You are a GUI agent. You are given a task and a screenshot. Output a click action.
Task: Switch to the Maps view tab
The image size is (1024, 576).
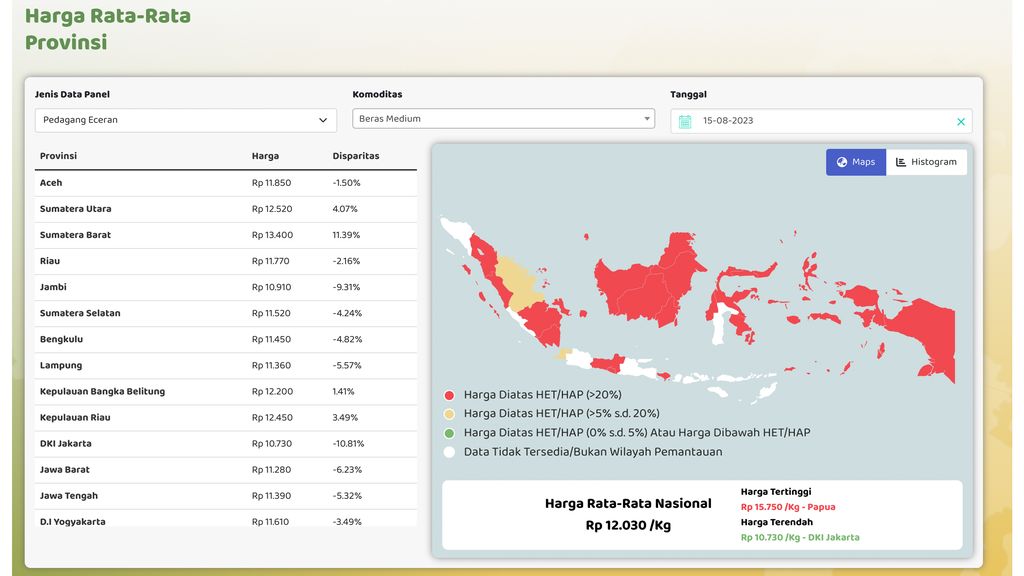(856, 162)
